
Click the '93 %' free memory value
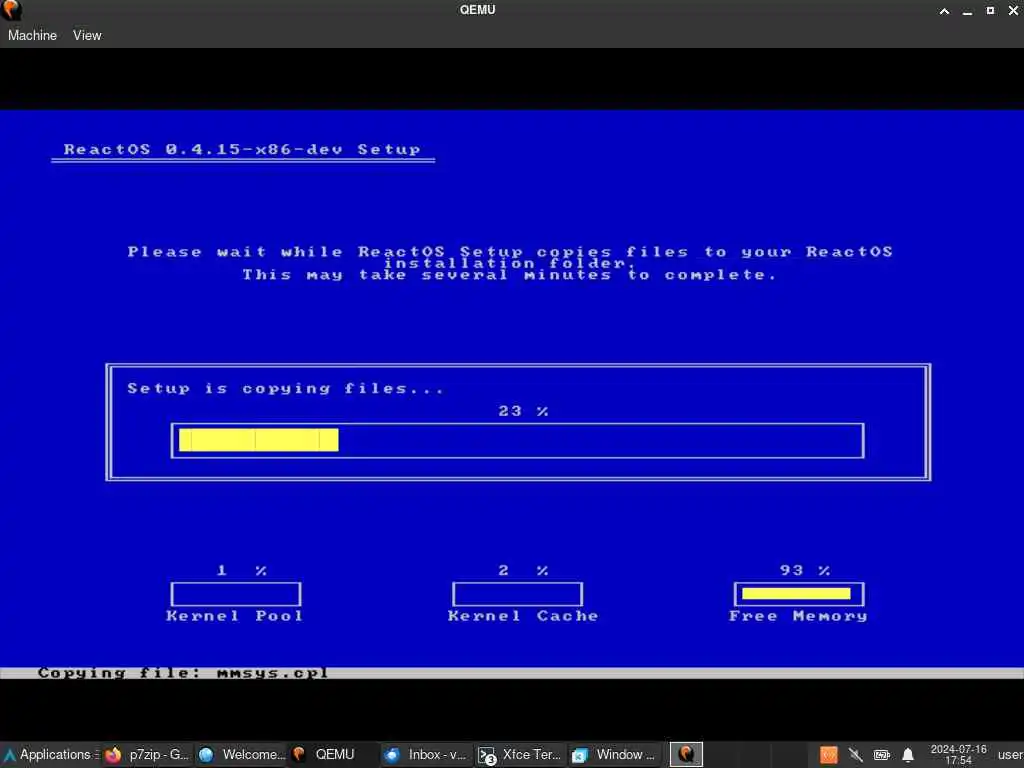[805, 570]
